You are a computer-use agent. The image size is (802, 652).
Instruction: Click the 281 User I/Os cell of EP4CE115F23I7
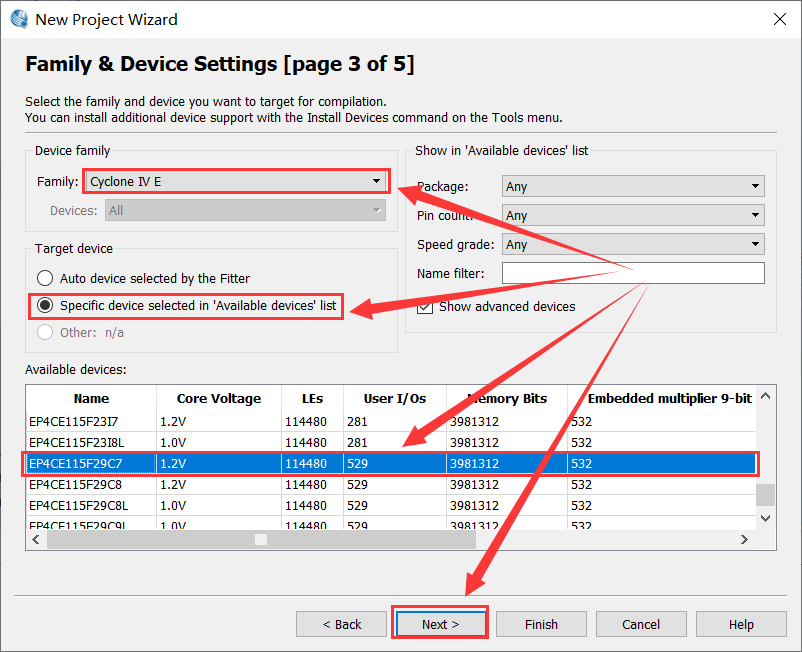(x=394, y=421)
